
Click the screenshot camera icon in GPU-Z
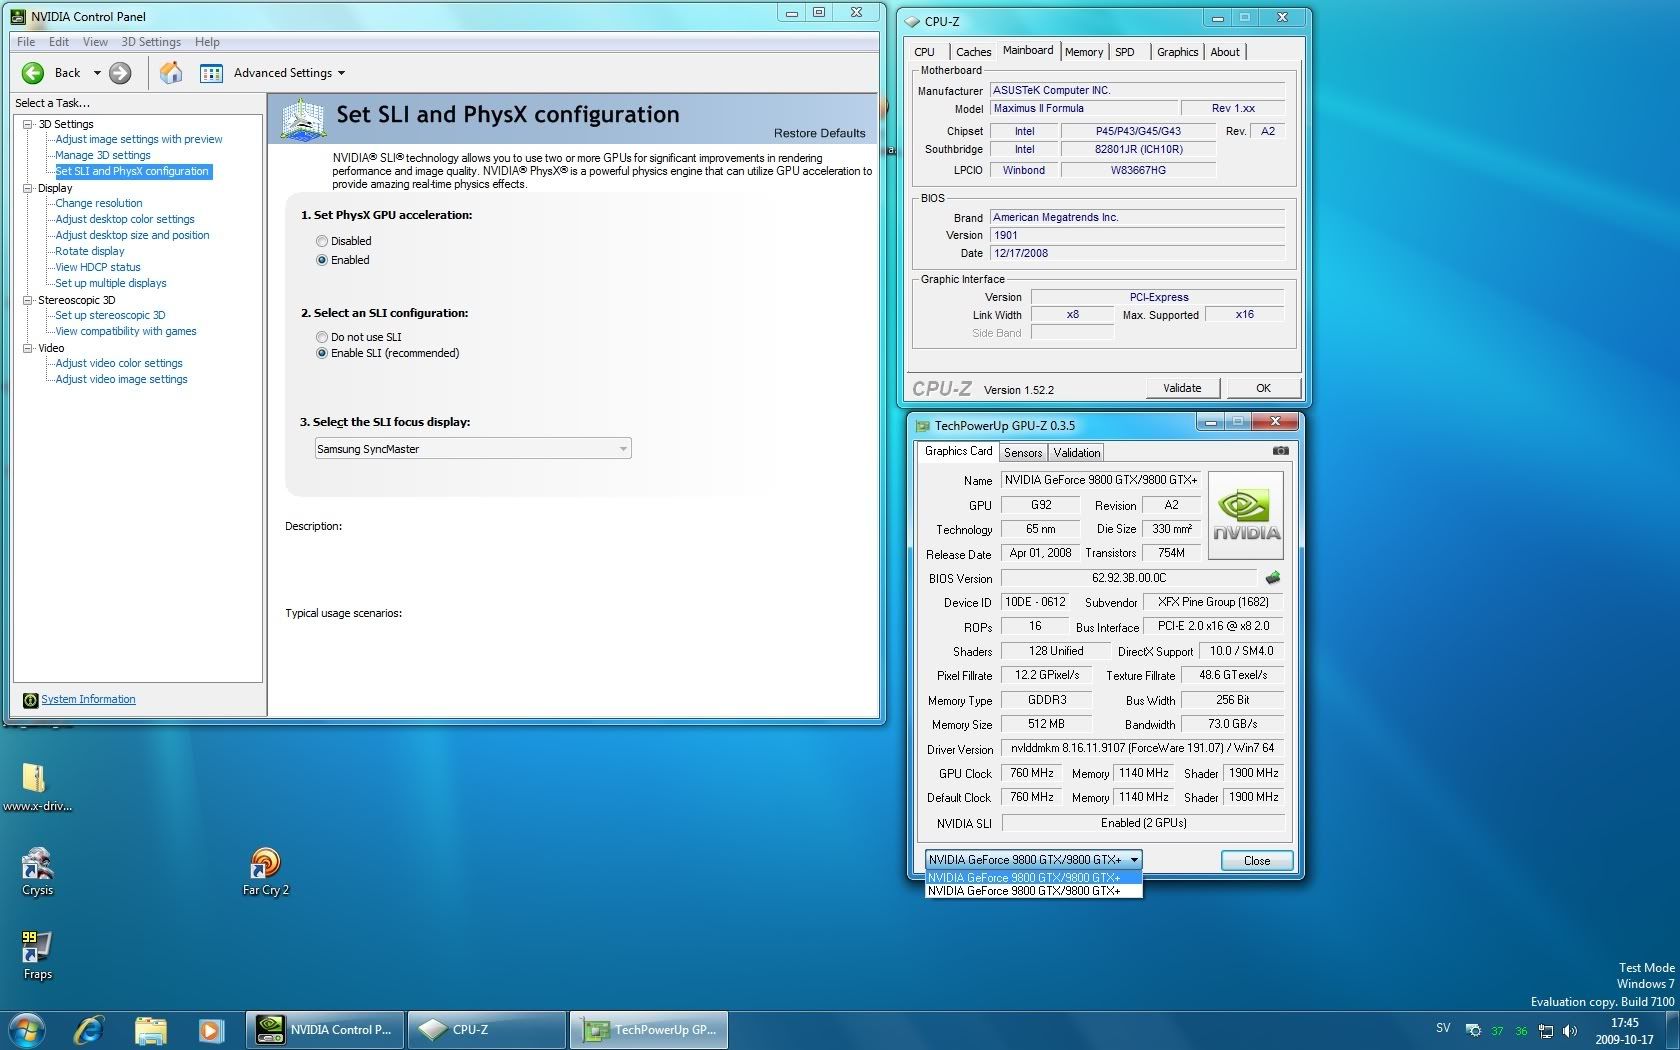[x=1280, y=451]
